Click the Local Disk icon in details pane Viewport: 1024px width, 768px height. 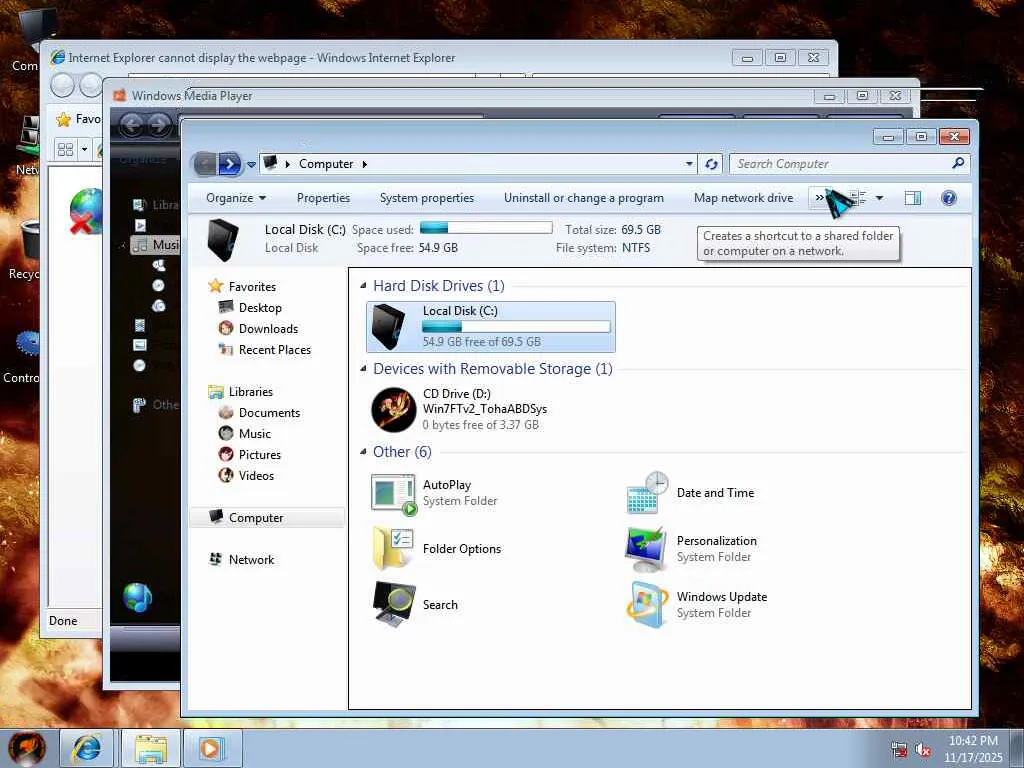point(223,240)
